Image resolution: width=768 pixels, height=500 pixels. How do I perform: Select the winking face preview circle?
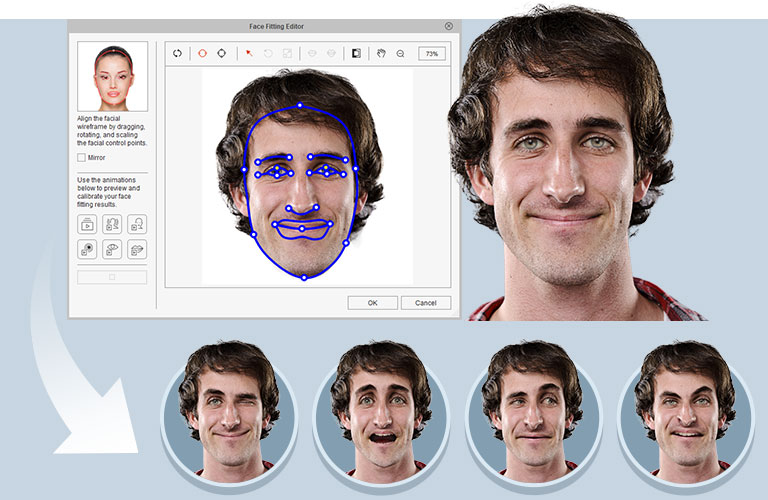229,410
